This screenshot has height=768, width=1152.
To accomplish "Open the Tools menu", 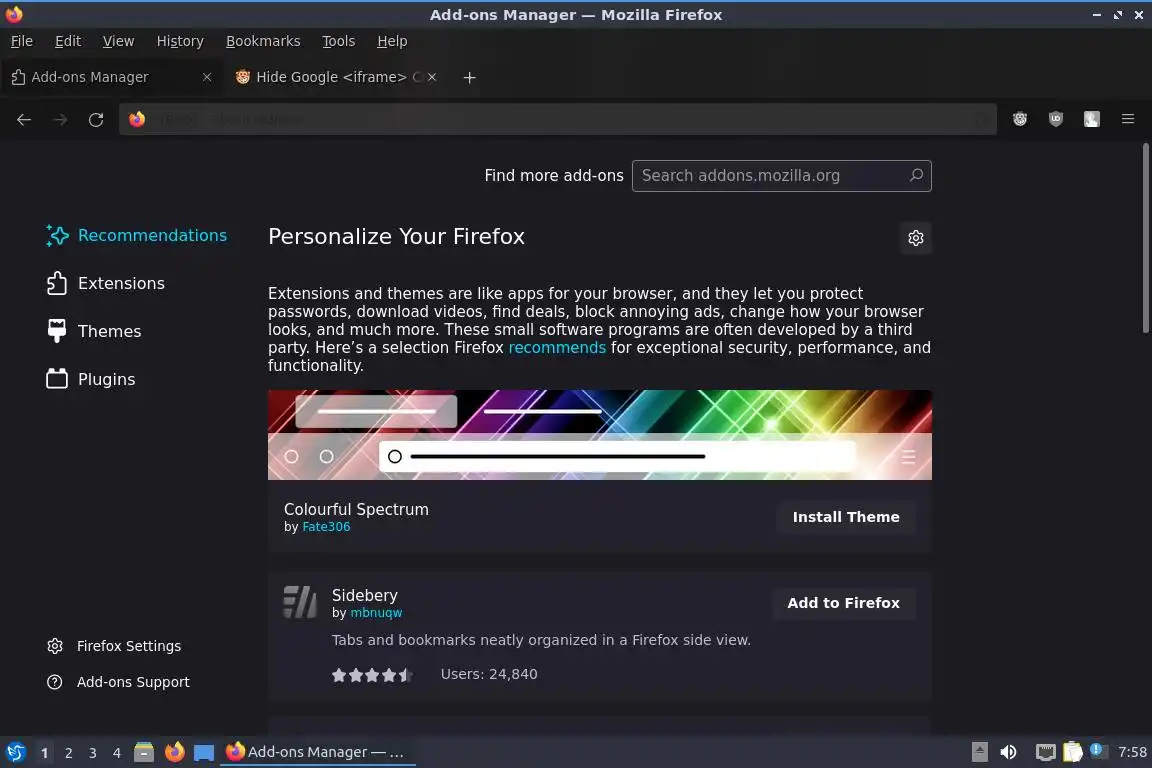I will (339, 41).
